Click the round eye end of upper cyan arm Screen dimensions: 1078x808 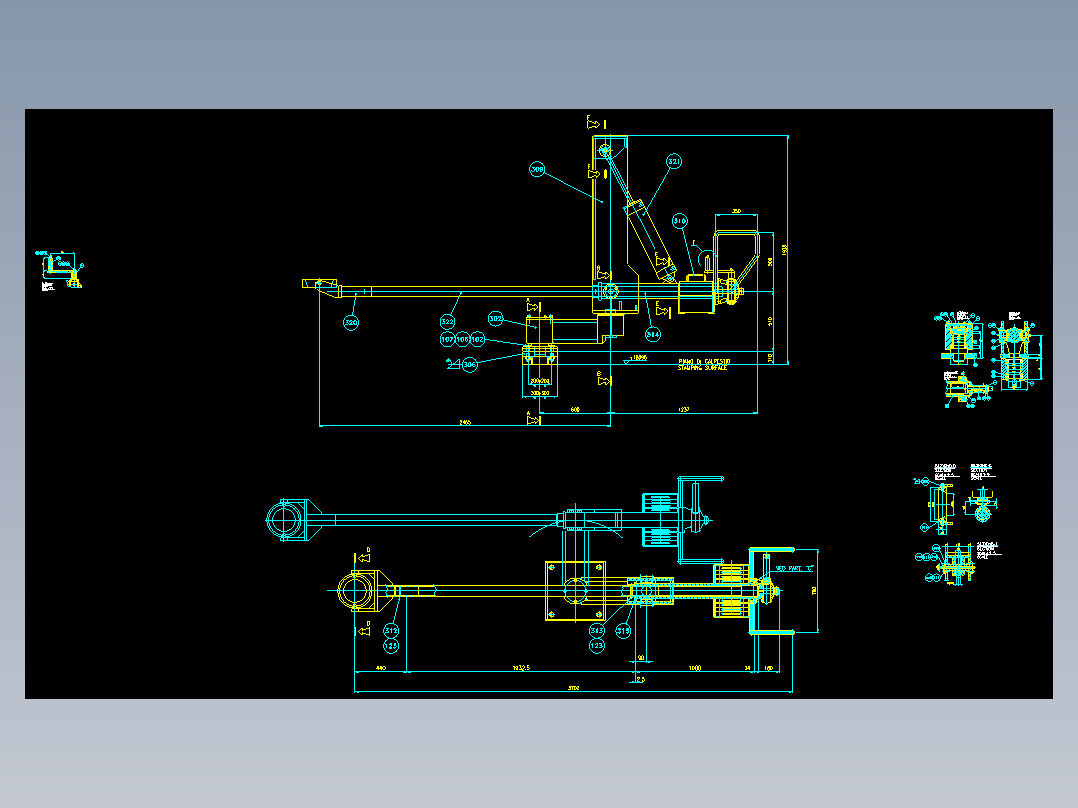(x=284, y=520)
